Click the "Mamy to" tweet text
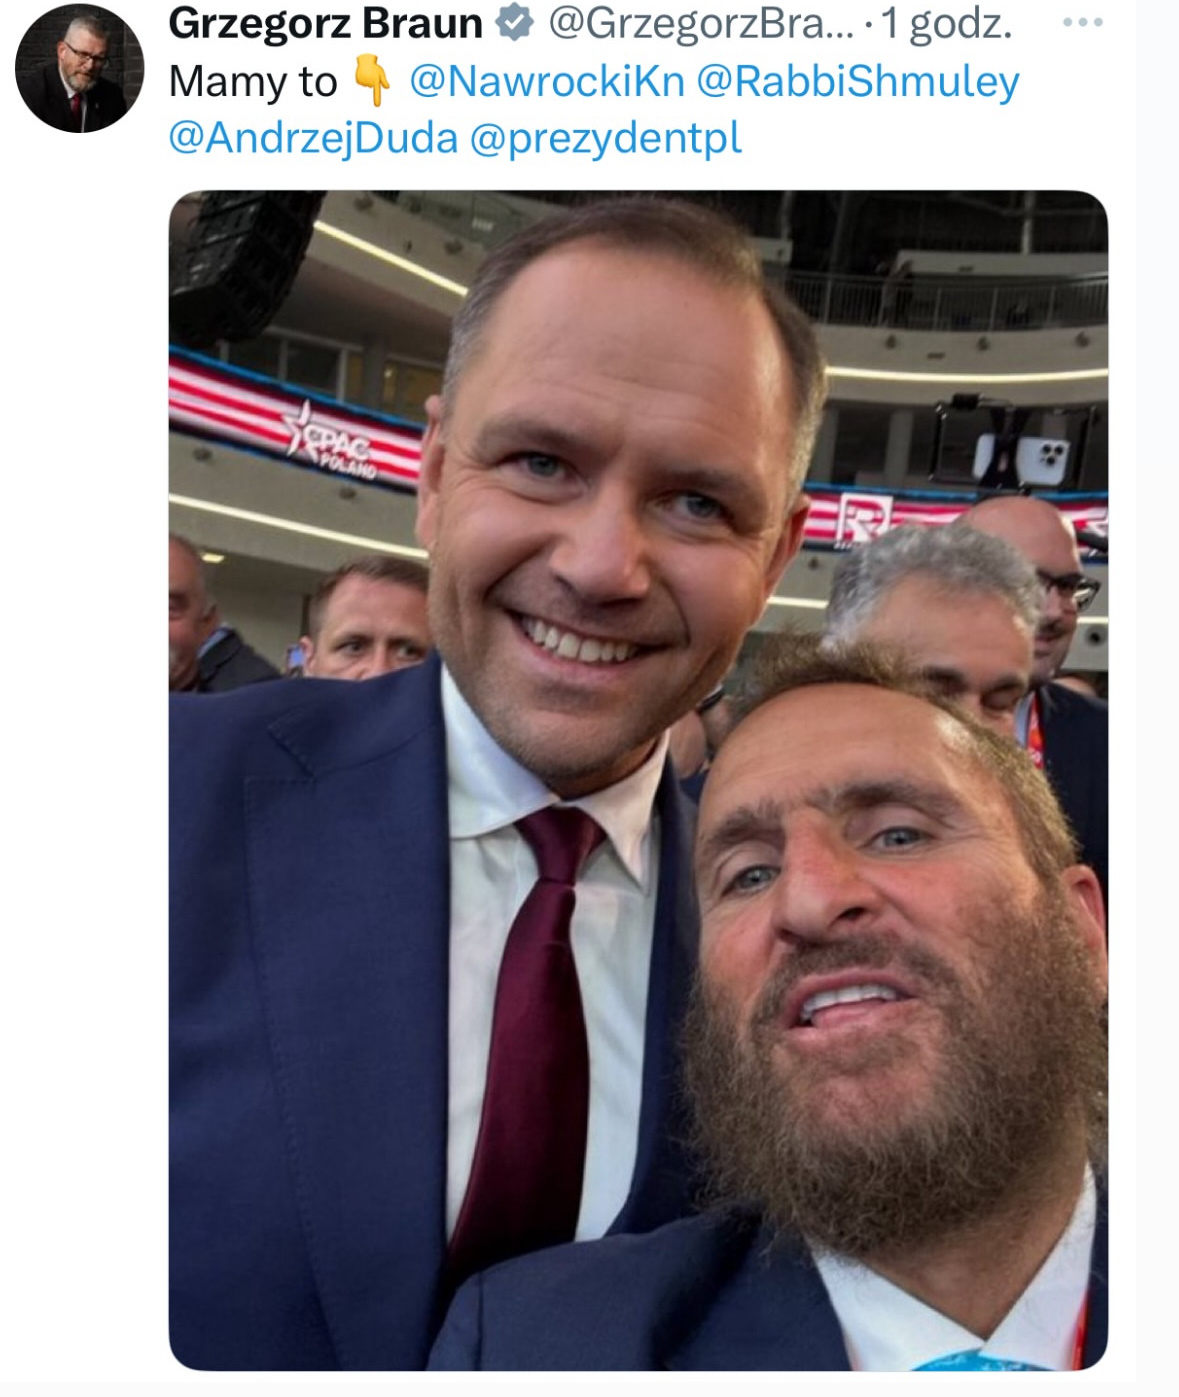This screenshot has width=1179, height=1397. 253,81
